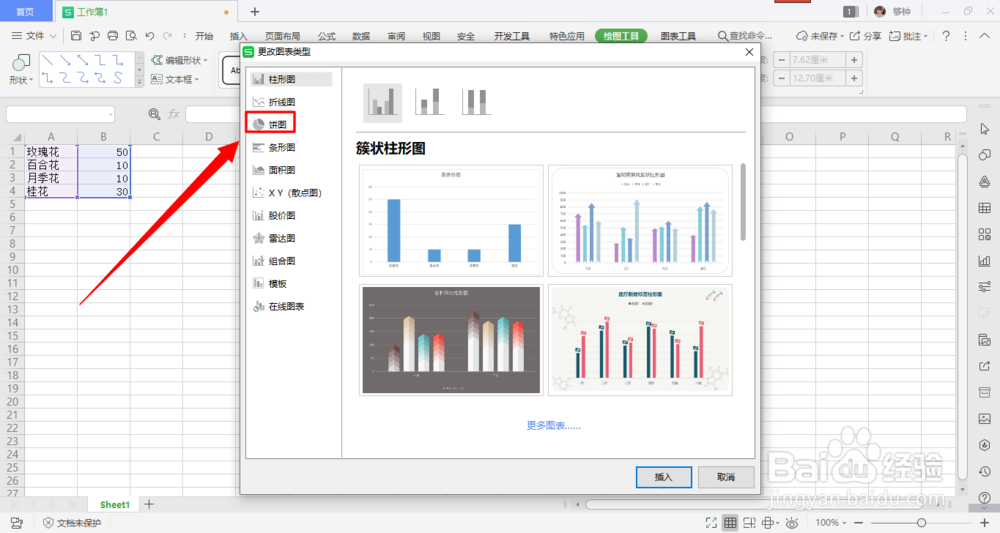Viewport: 1000px width, 533px height.
Task: Switch to the 数据 ribbon tab
Action: pyautogui.click(x=361, y=36)
